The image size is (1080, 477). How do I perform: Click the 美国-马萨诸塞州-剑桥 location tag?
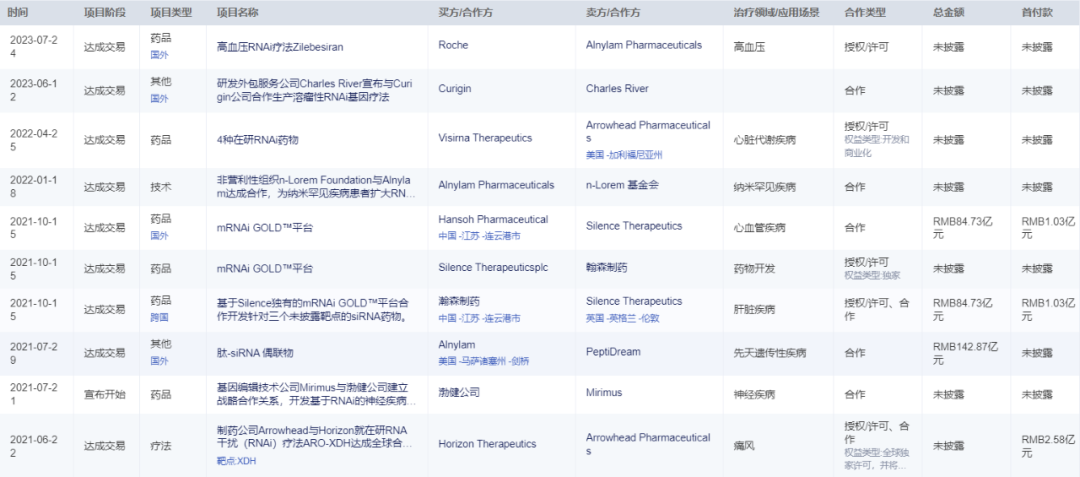point(484,361)
